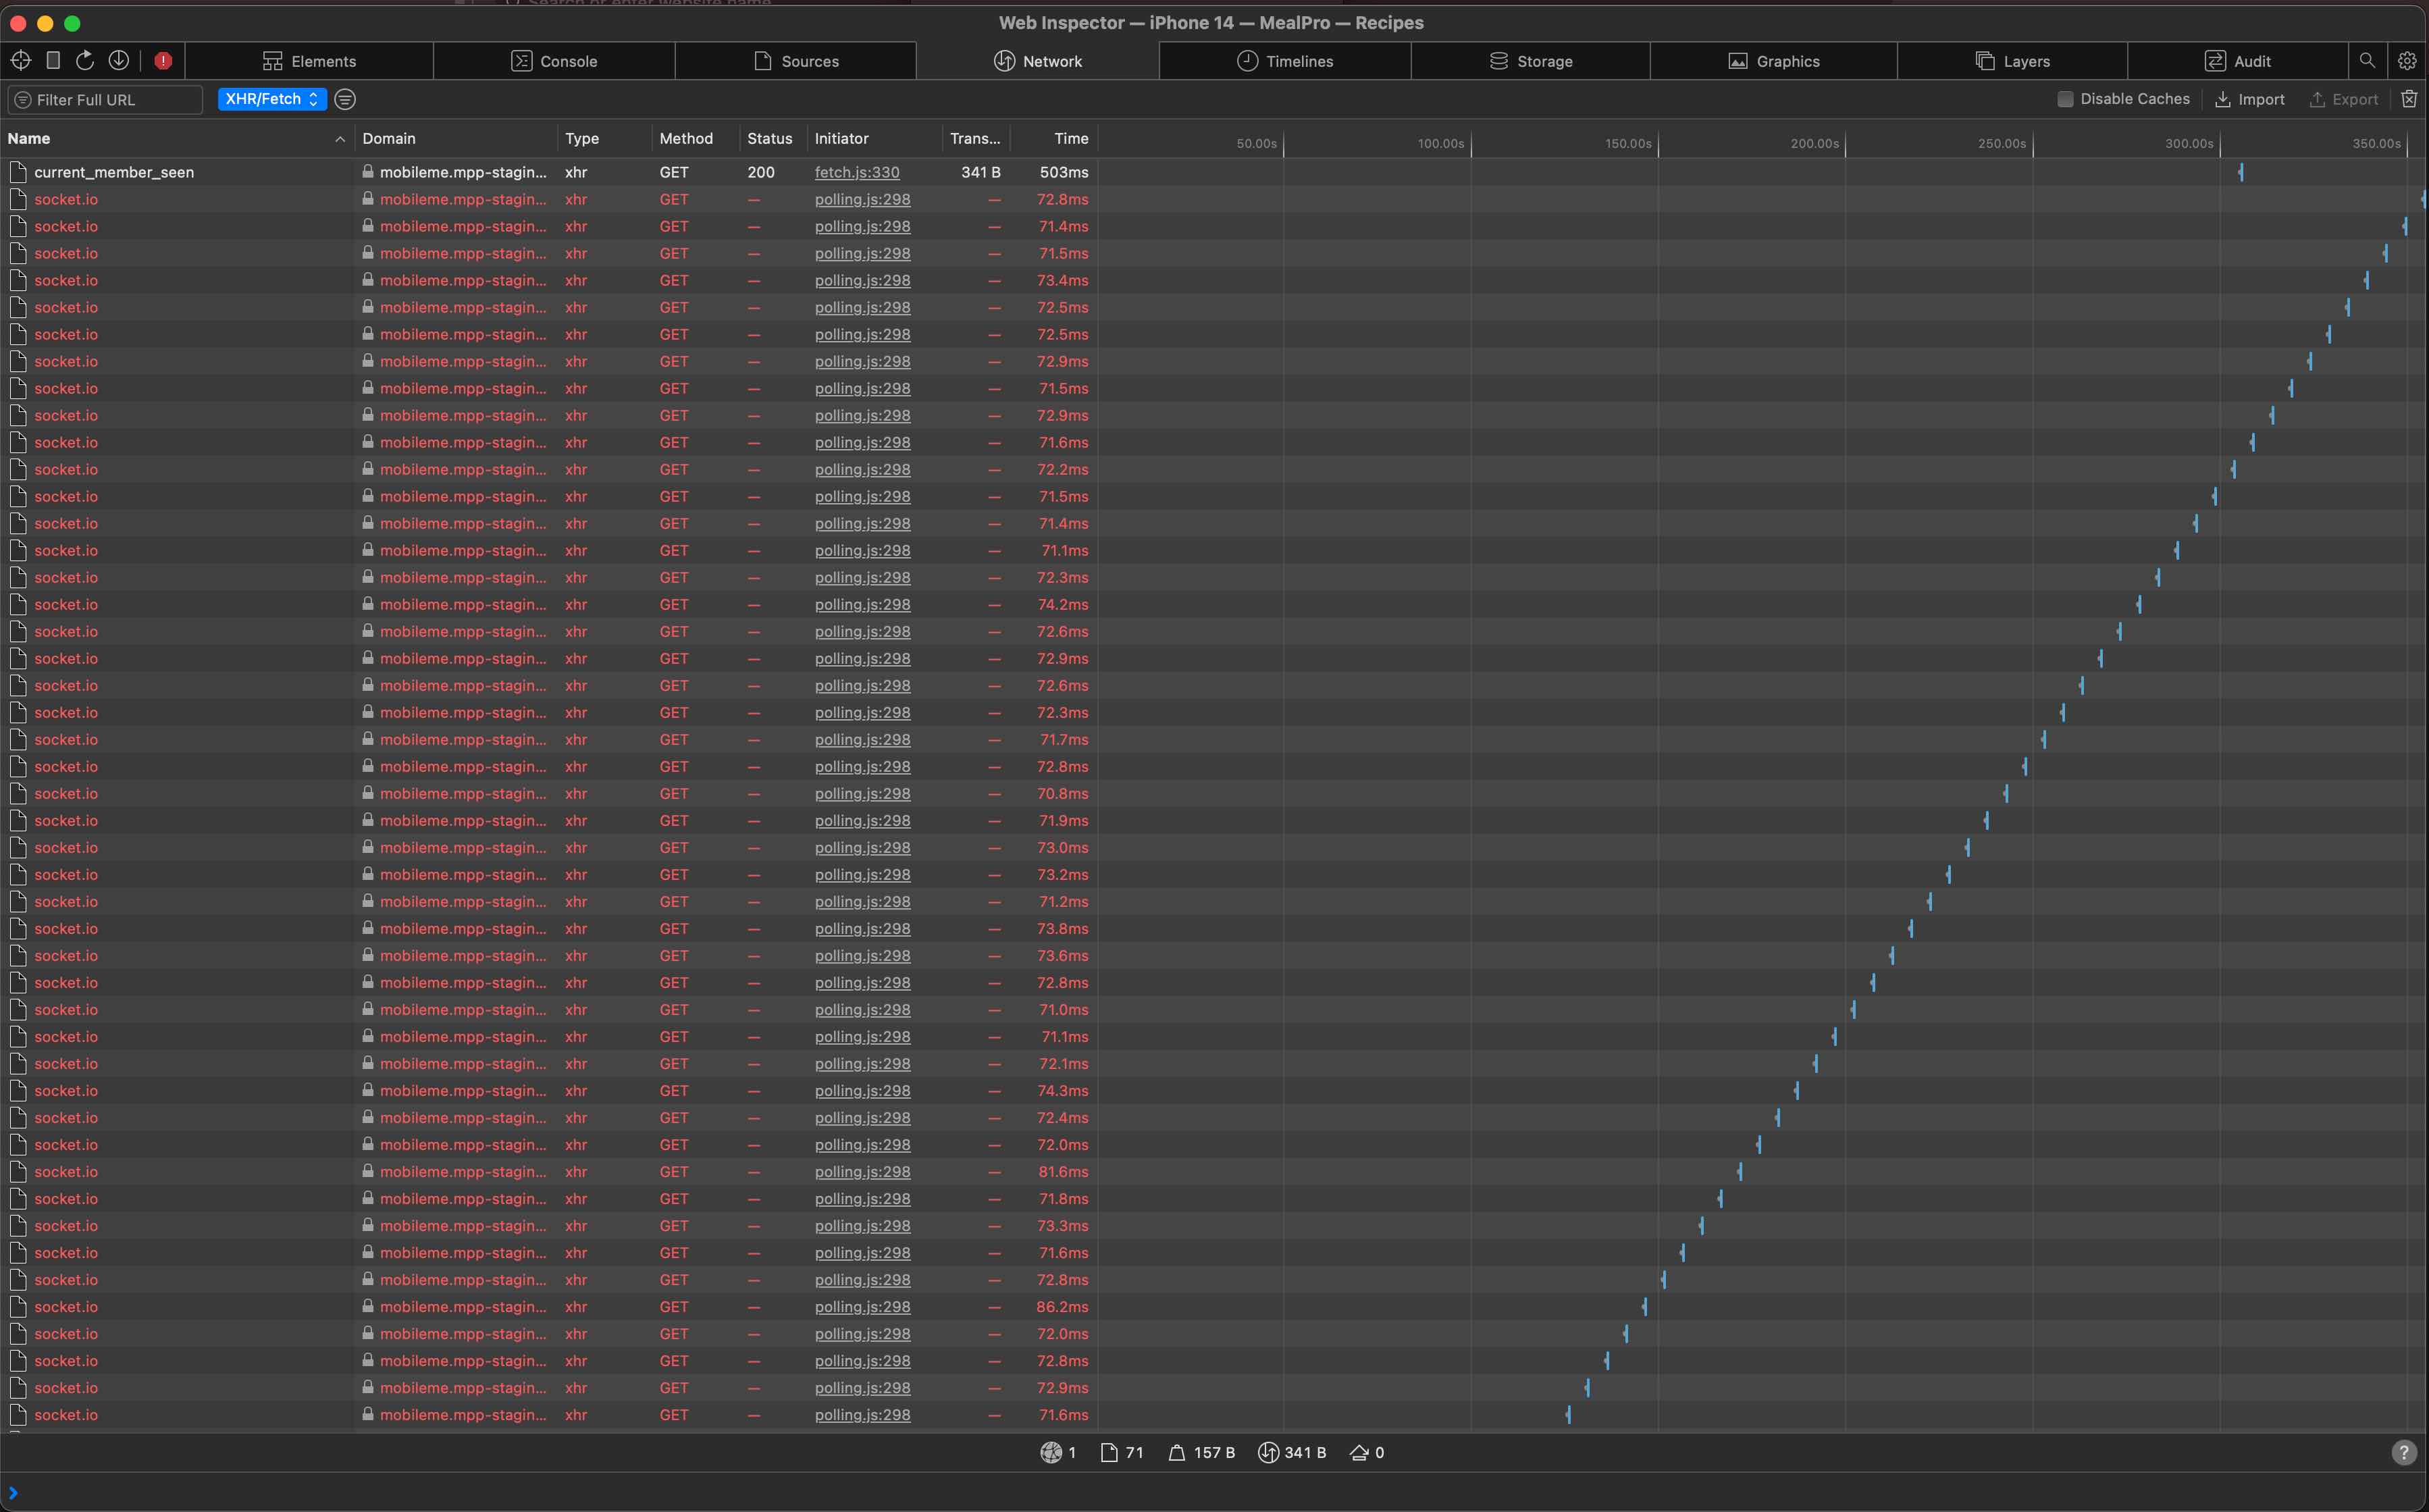Viewport: 2429px width, 1512px height.
Task: Click the Import button
Action: [x=2250, y=99]
